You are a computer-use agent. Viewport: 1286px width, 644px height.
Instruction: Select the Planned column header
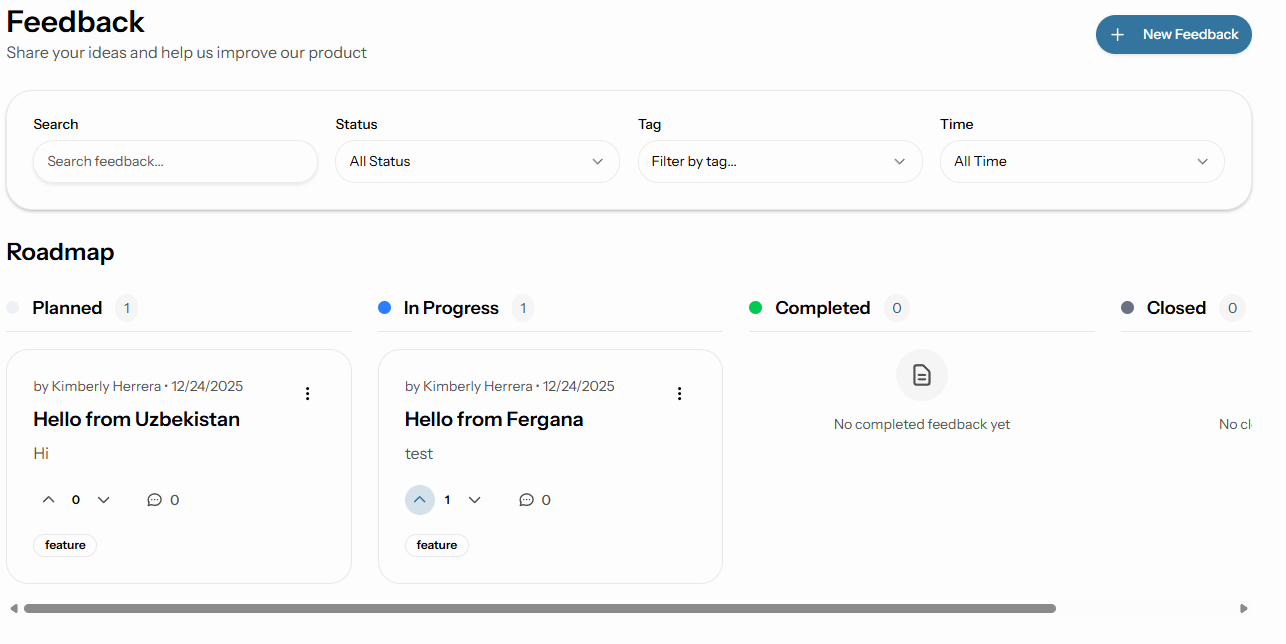click(67, 307)
